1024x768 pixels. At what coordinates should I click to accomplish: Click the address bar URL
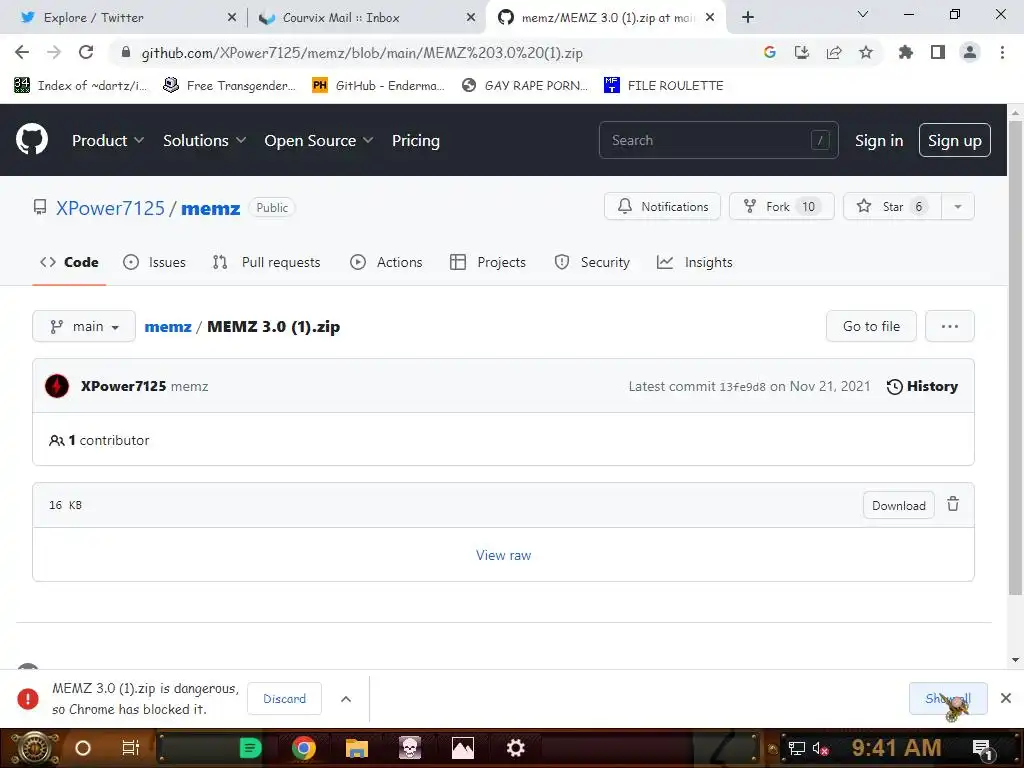362,53
